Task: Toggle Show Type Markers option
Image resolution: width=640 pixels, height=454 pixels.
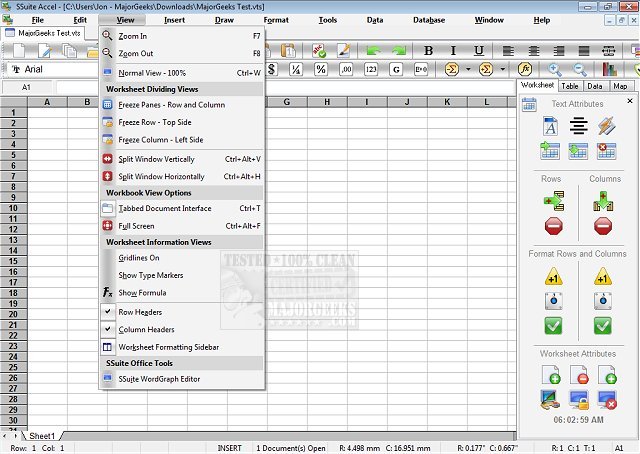Action: coord(182,275)
